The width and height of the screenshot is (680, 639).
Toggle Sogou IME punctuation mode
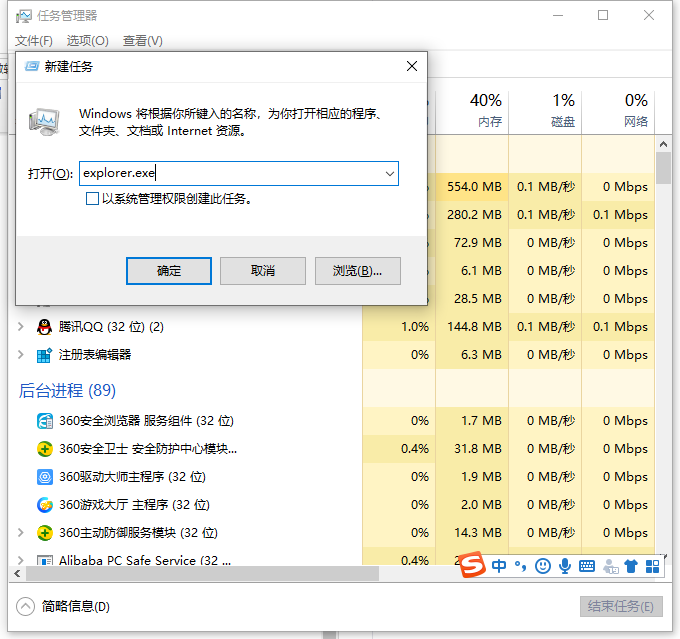[521, 566]
